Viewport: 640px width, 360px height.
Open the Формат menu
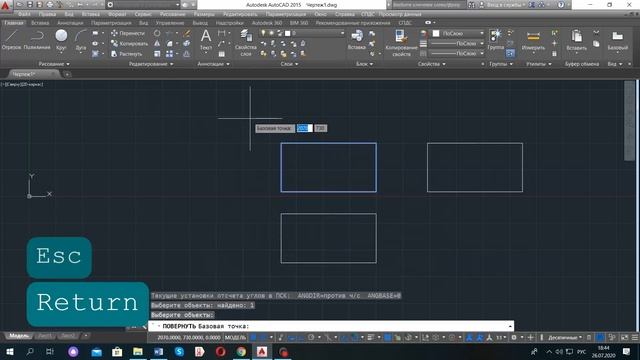pyautogui.click(x=117, y=14)
